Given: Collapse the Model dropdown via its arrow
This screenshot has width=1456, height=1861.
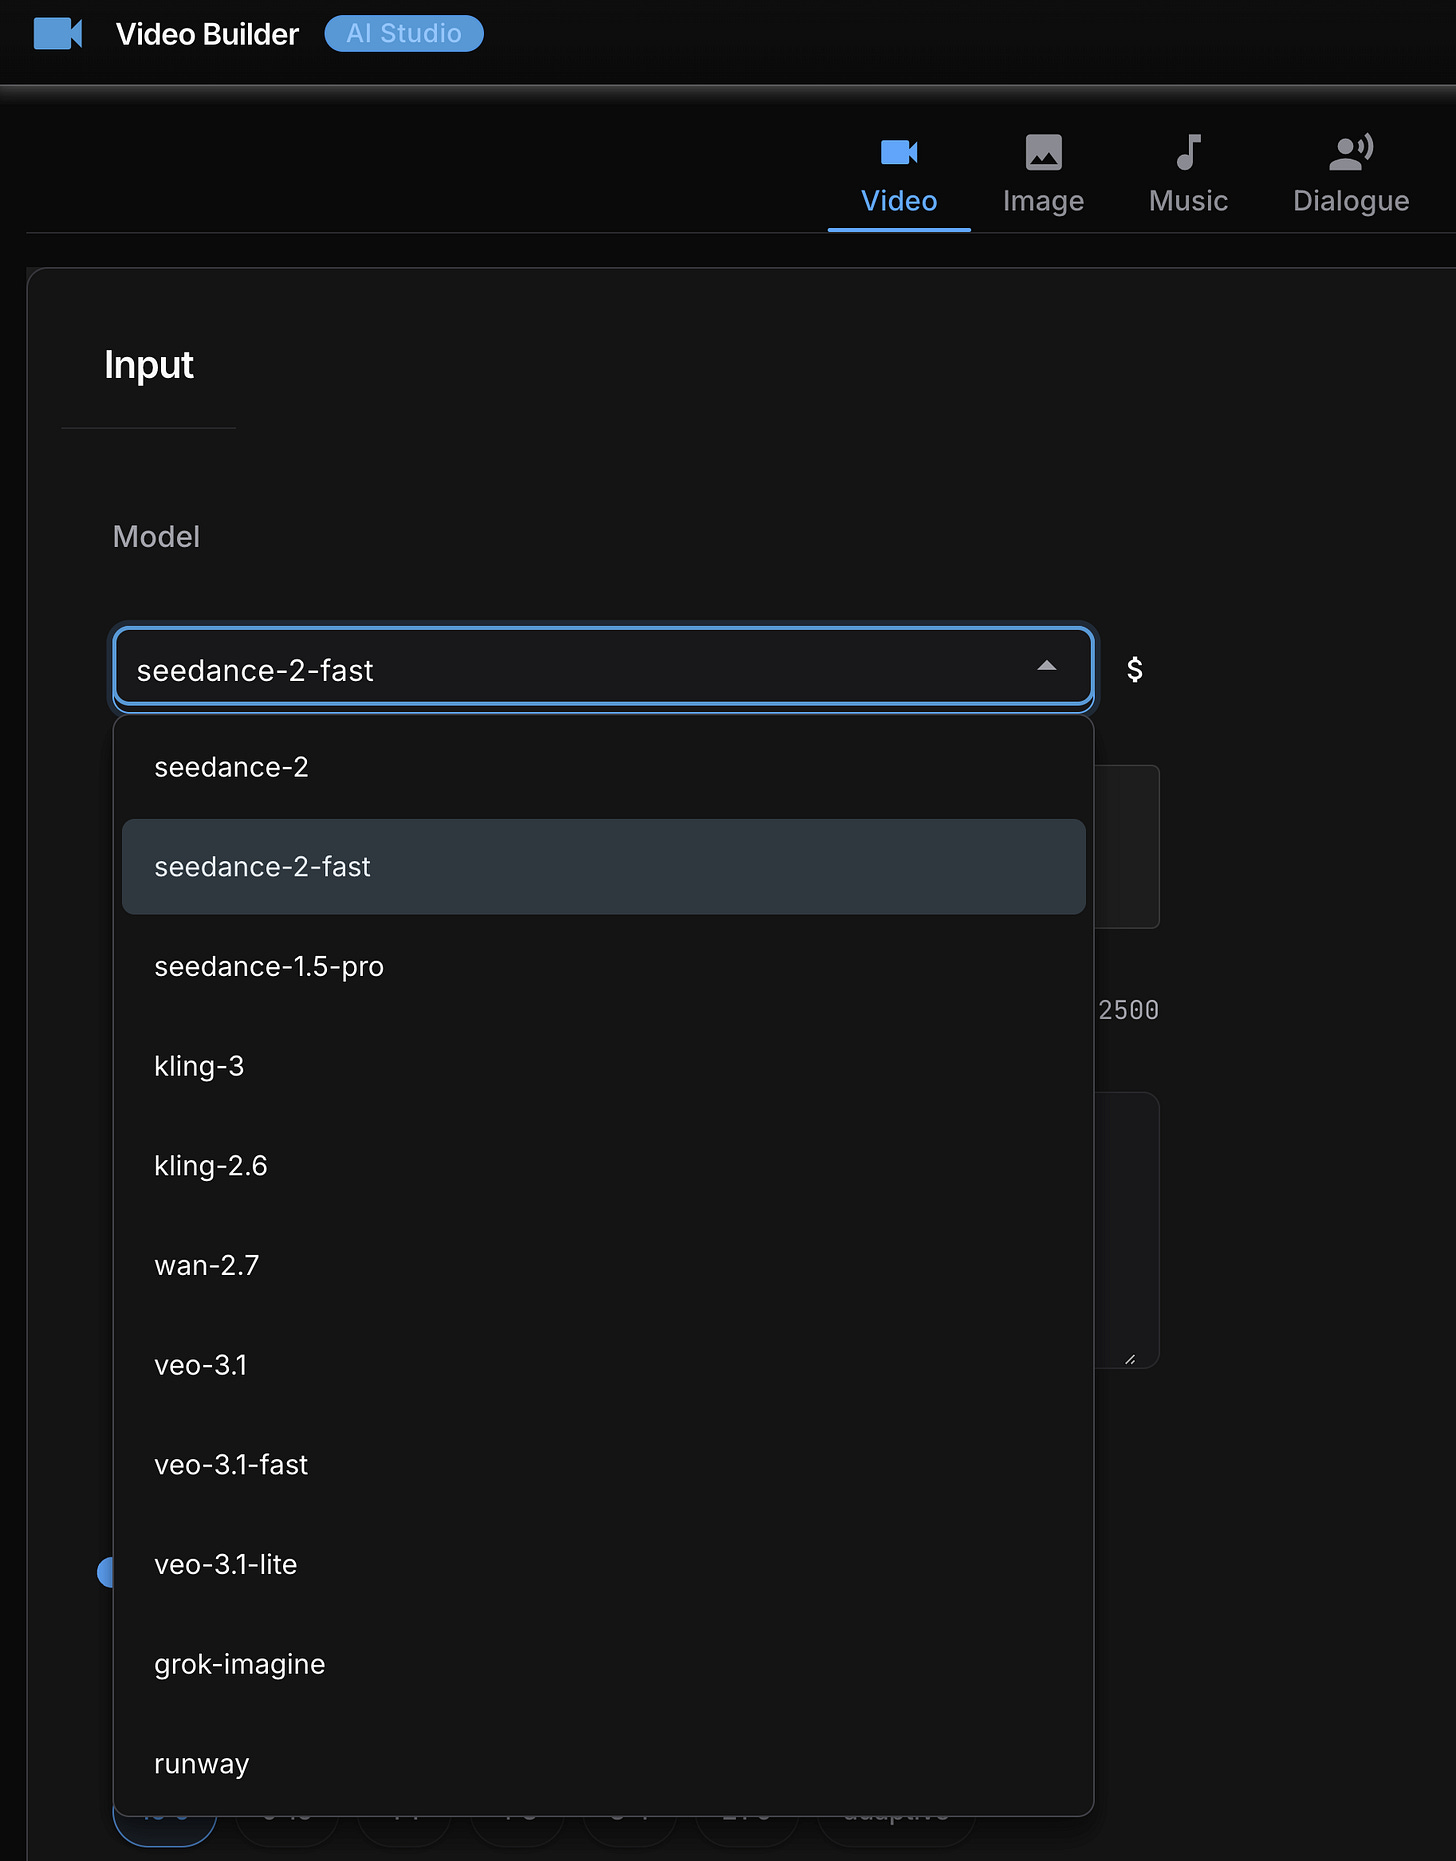Looking at the screenshot, I should [x=1046, y=666].
